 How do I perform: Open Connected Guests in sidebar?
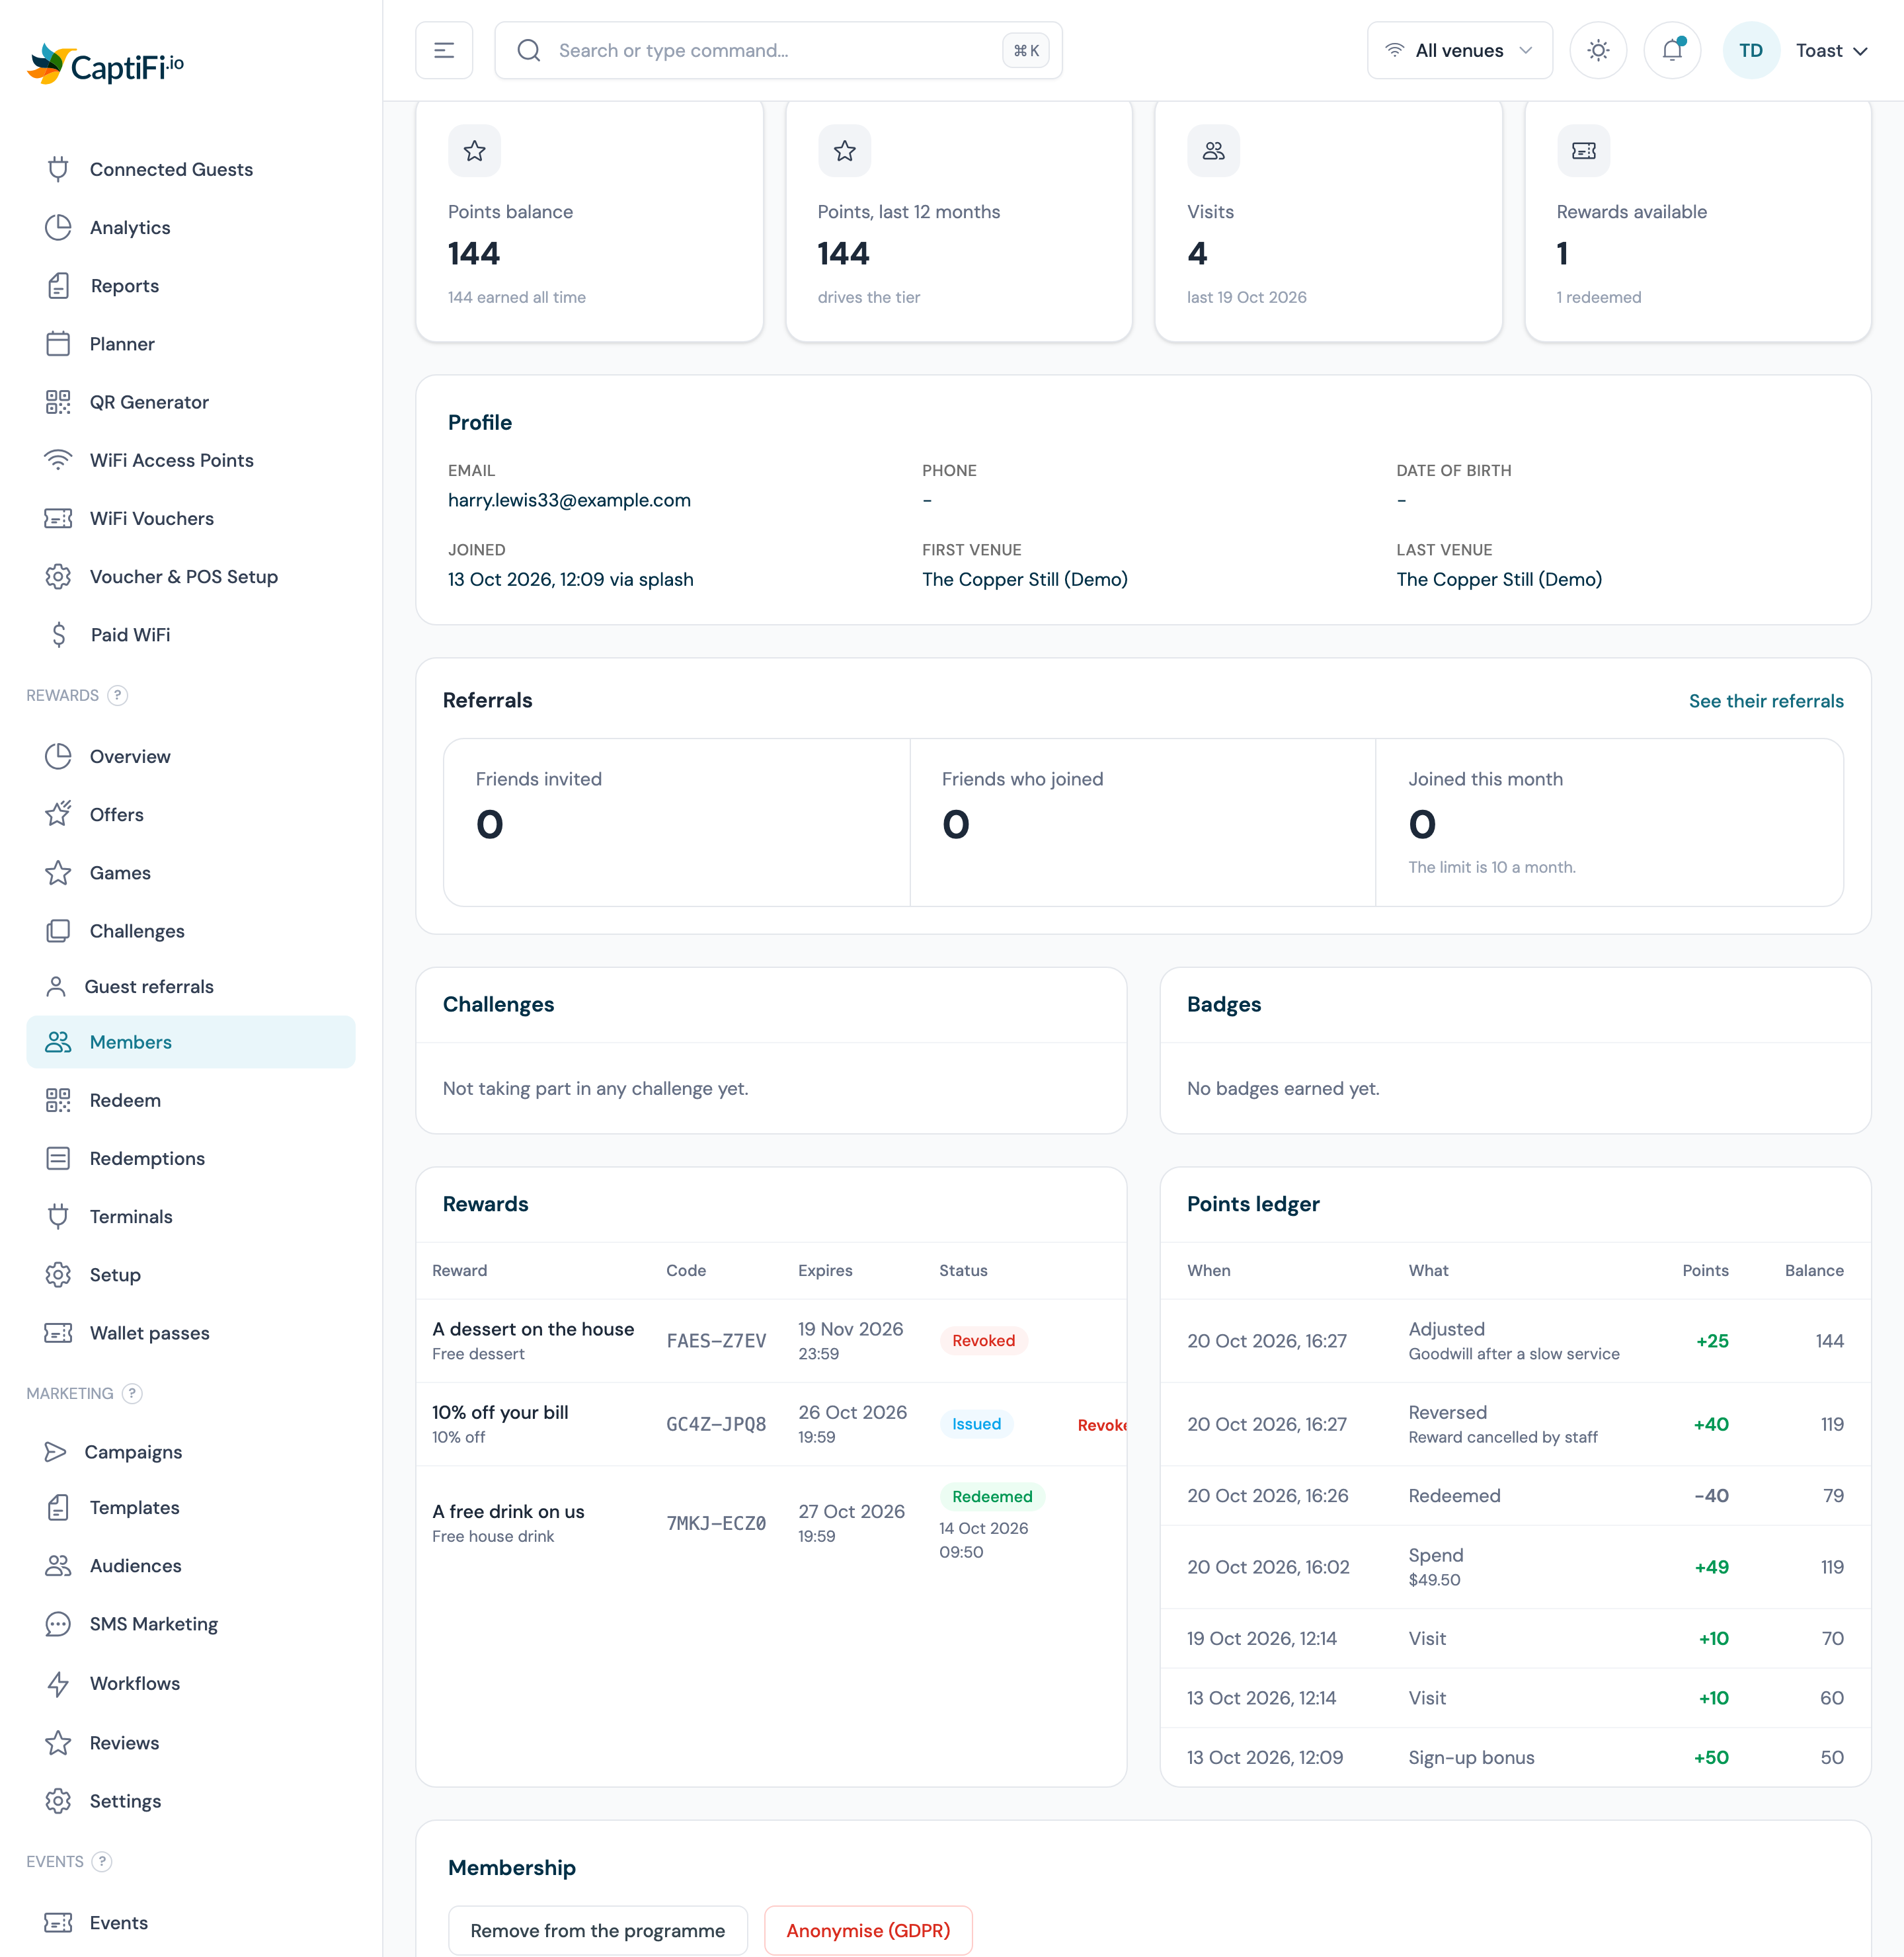coord(191,169)
